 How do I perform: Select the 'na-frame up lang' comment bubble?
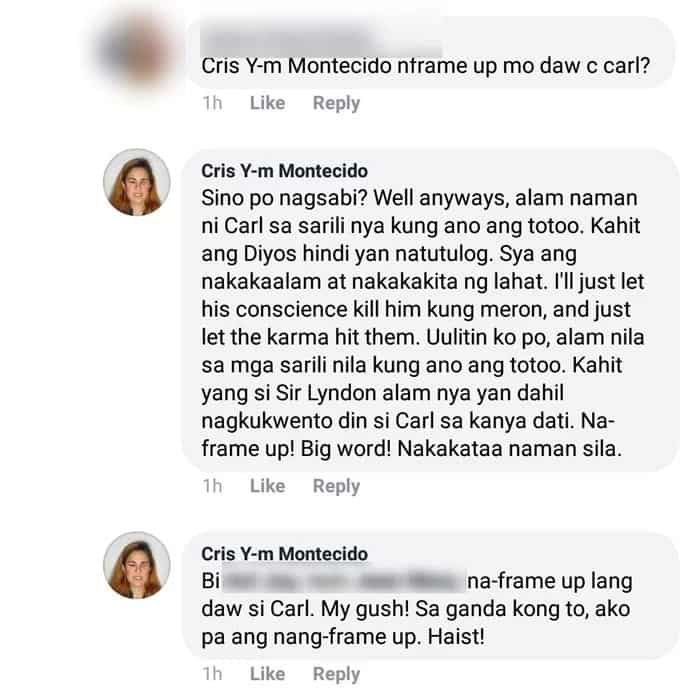[x=431, y=595]
